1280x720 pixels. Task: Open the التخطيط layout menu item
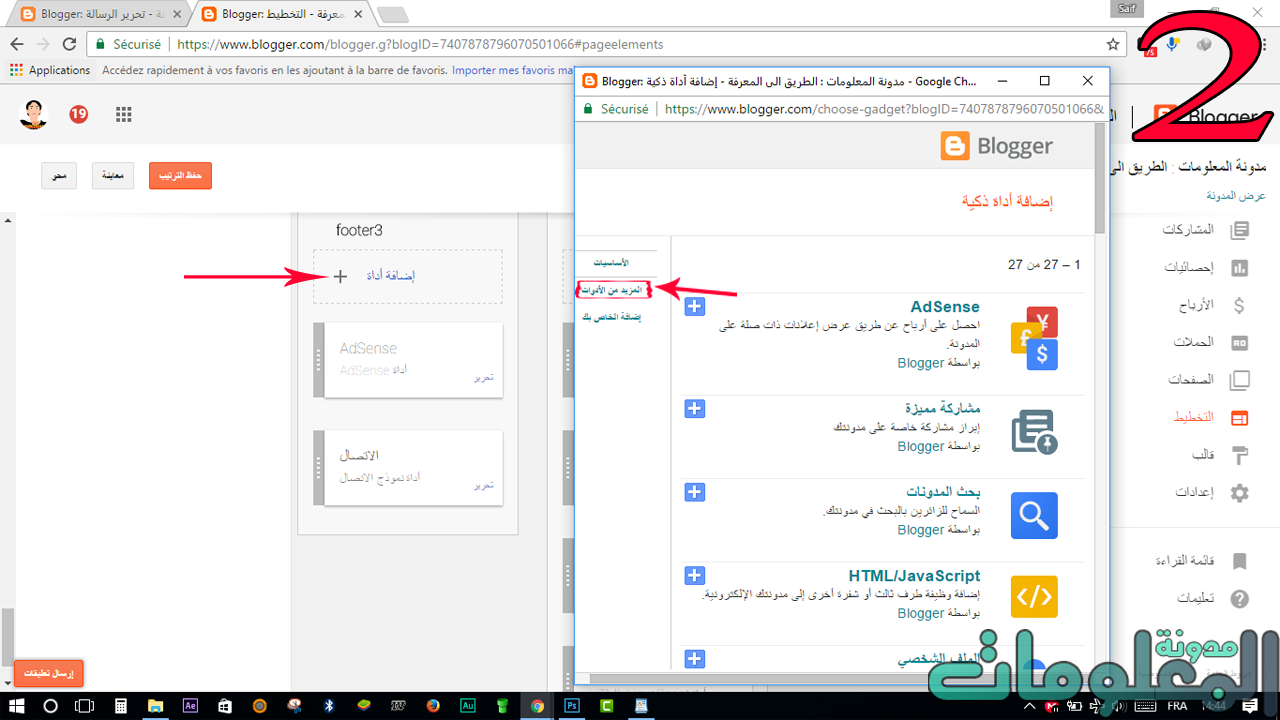[1193, 417]
